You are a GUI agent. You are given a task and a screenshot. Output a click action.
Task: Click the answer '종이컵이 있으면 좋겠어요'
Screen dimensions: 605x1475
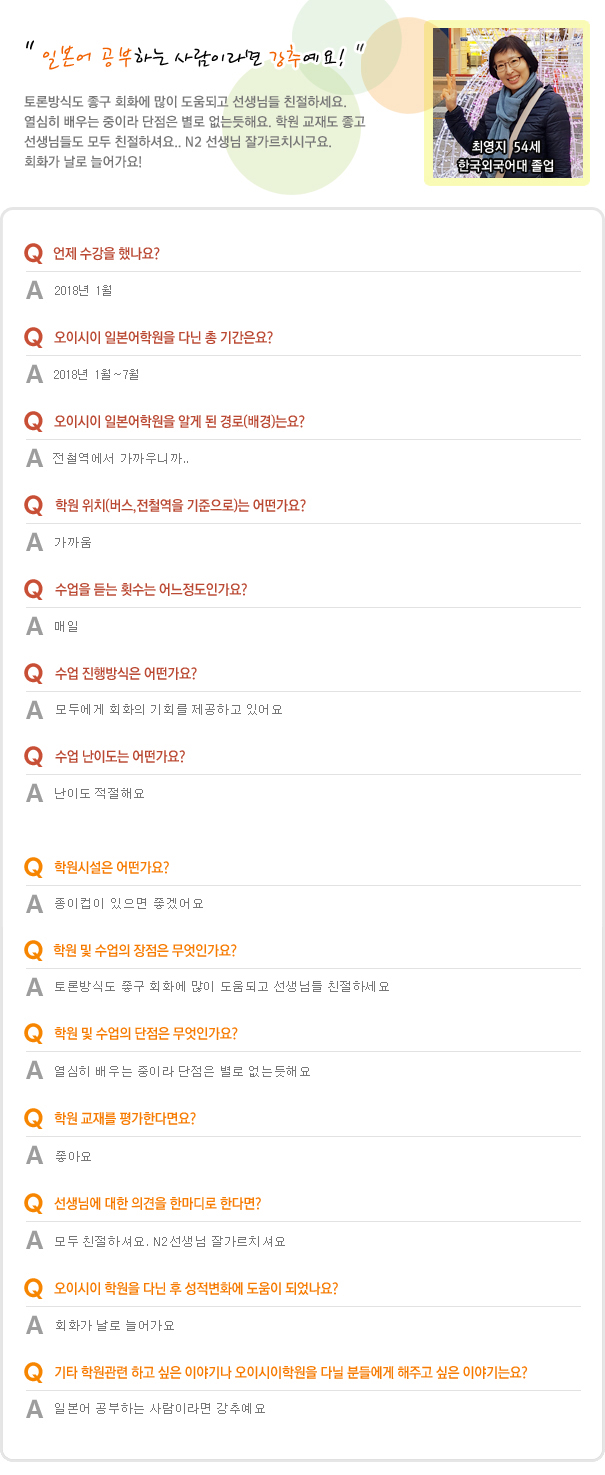click(x=129, y=904)
